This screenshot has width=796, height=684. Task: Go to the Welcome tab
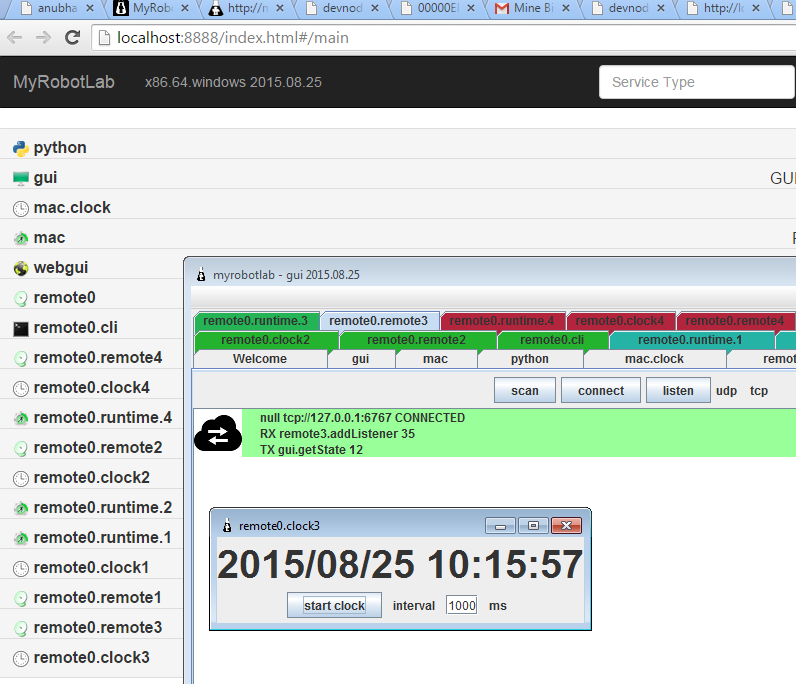click(260, 359)
